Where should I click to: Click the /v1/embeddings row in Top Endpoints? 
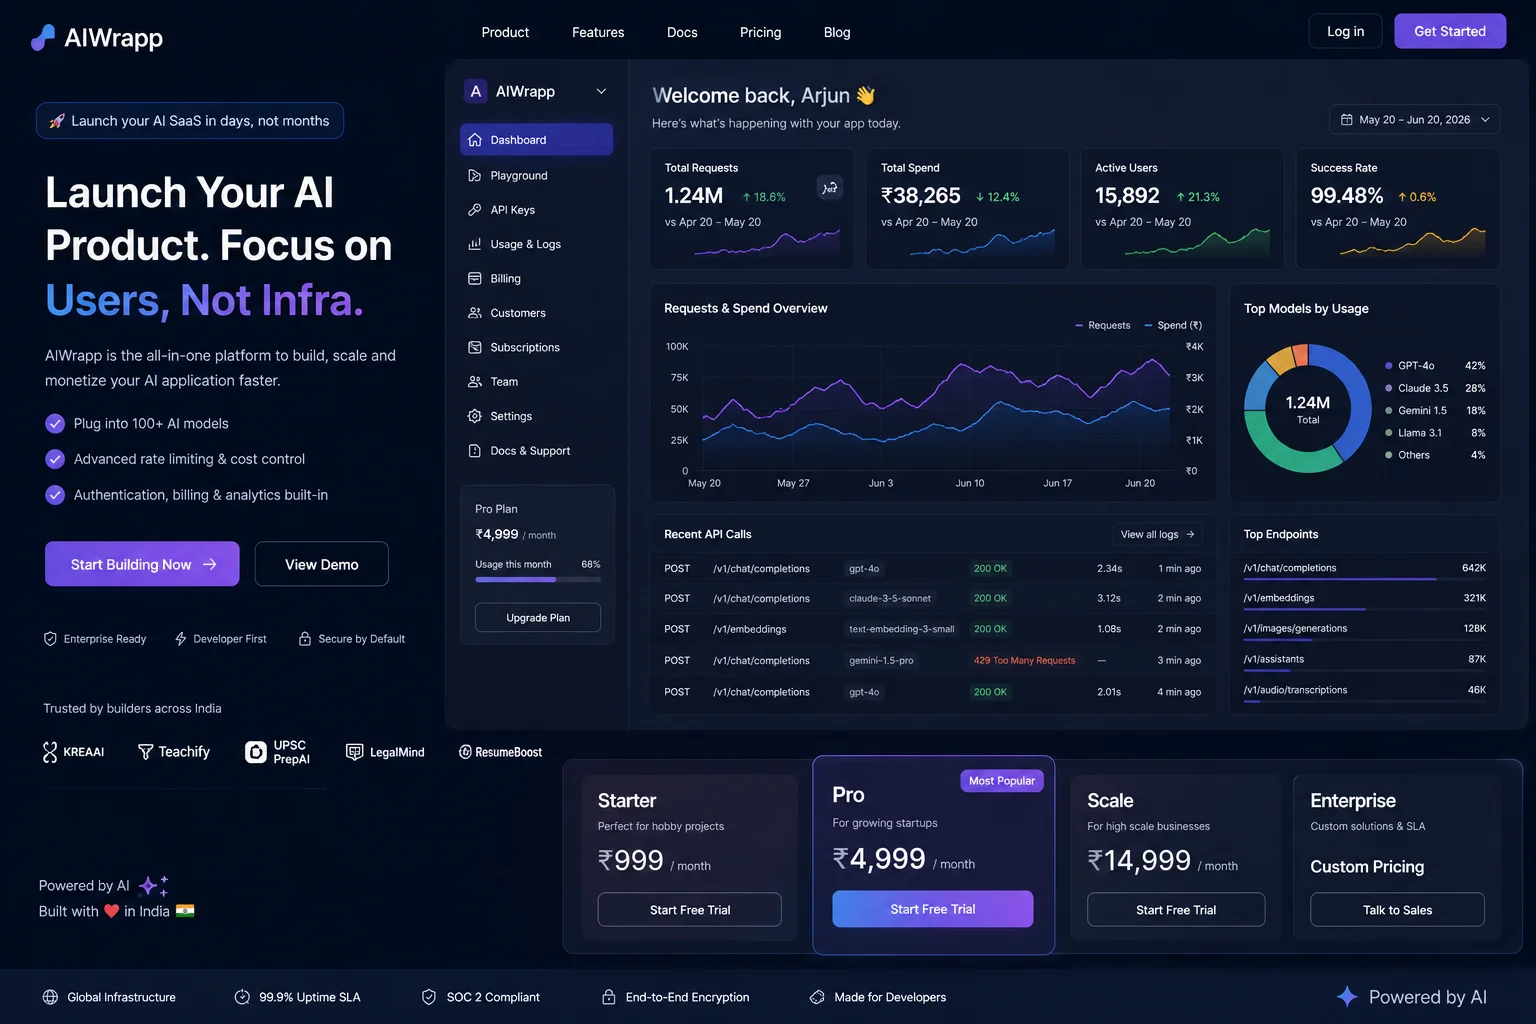[1364, 600]
